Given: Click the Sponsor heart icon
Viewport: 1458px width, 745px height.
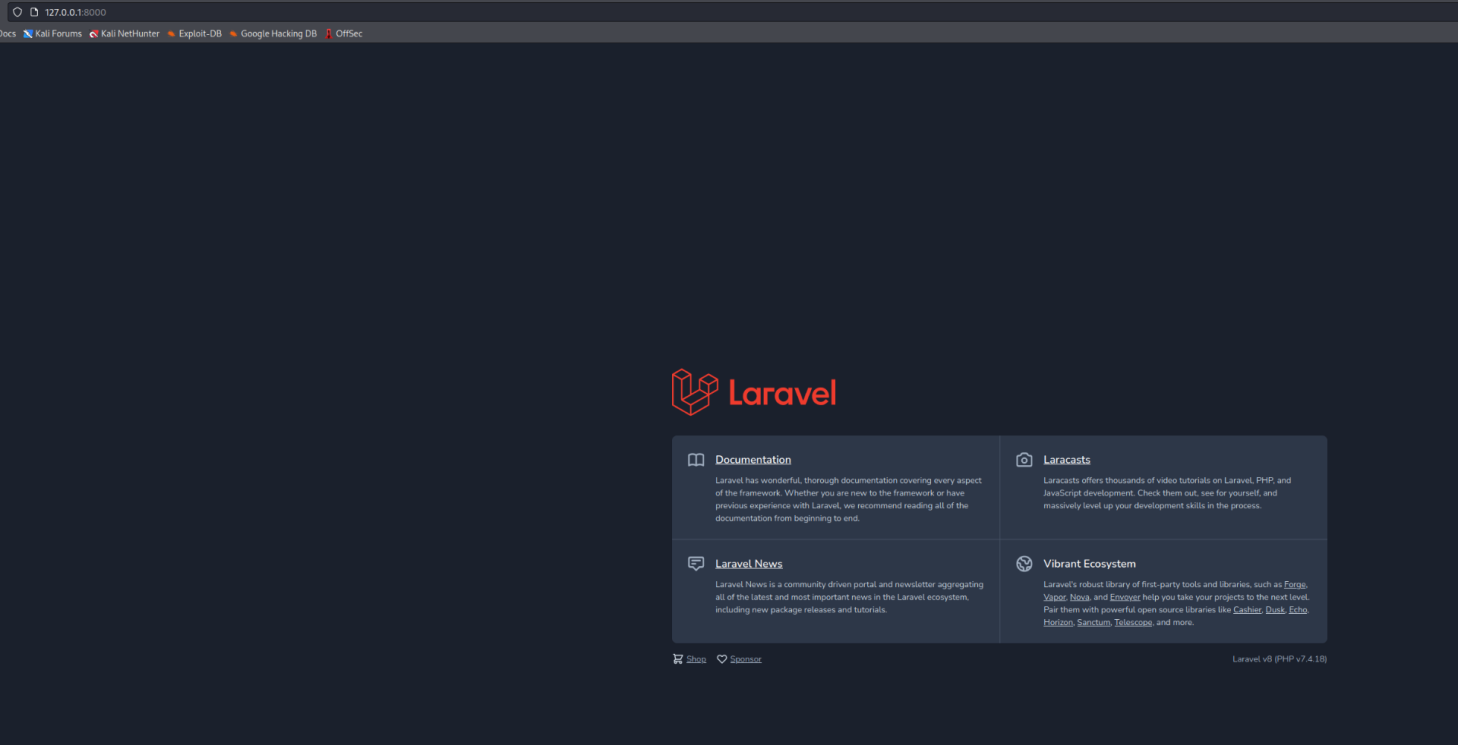Looking at the screenshot, I should [x=722, y=659].
